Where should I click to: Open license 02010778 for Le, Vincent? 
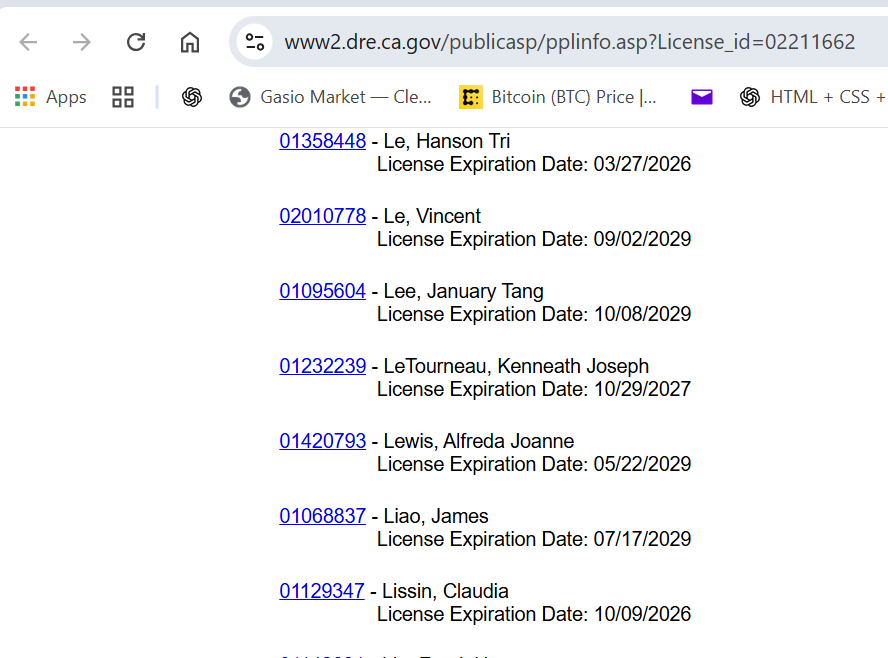[322, 216]
